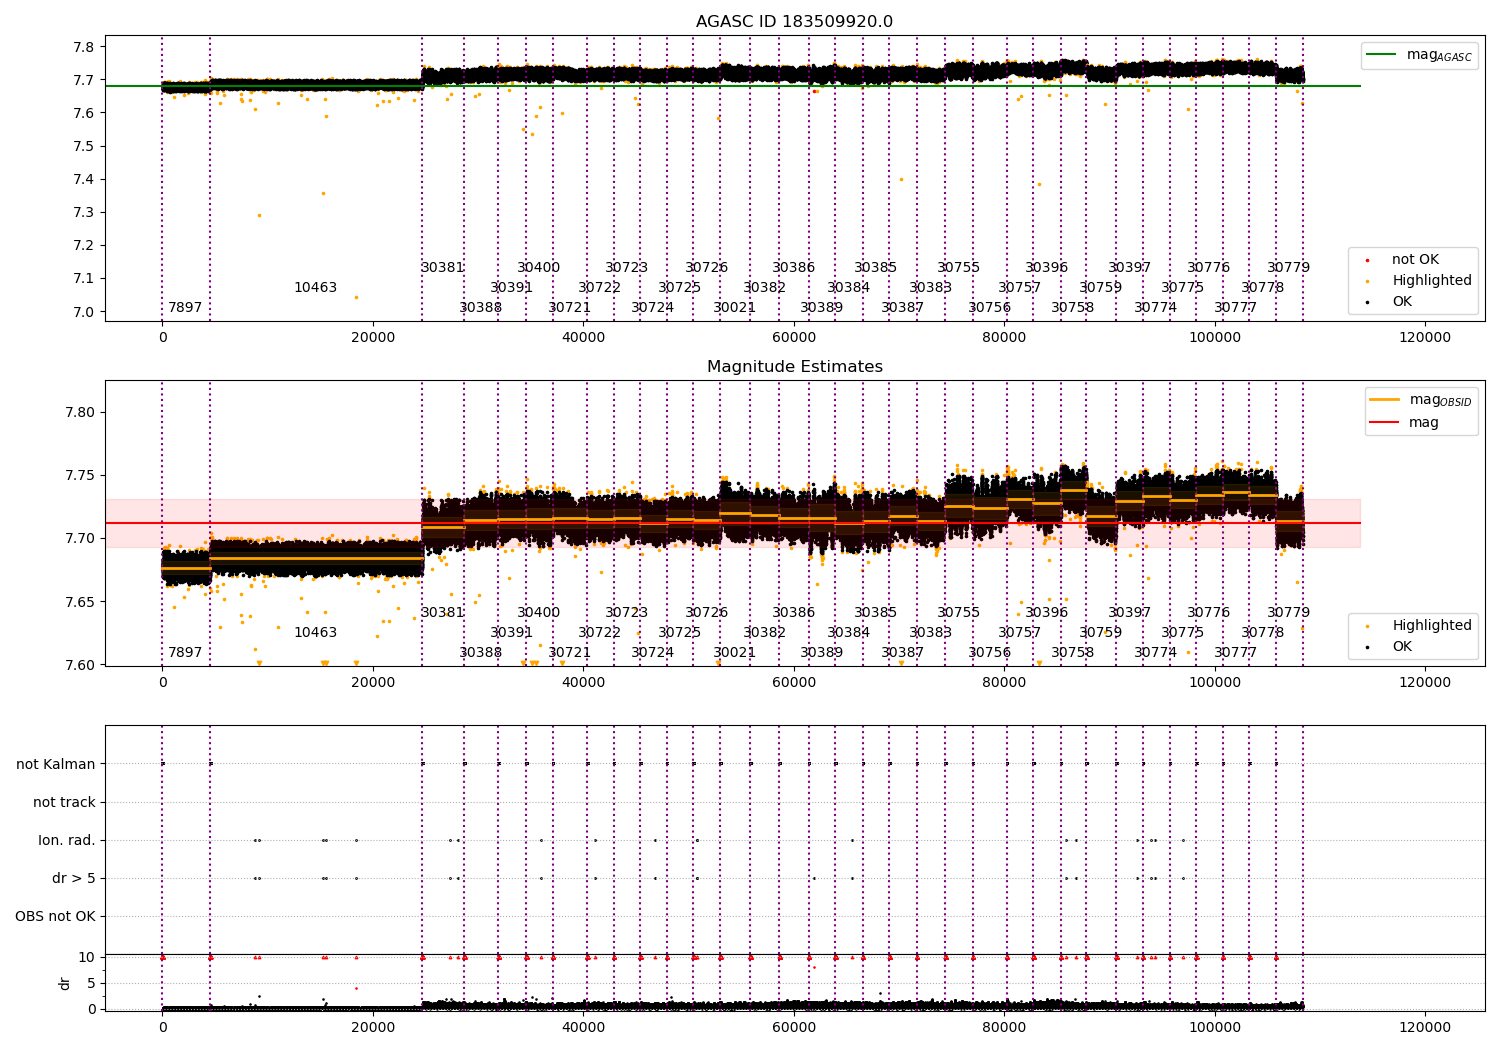Click the 7.8 tick on the top plot
Screen dimensions: 1500x1050
84,47
